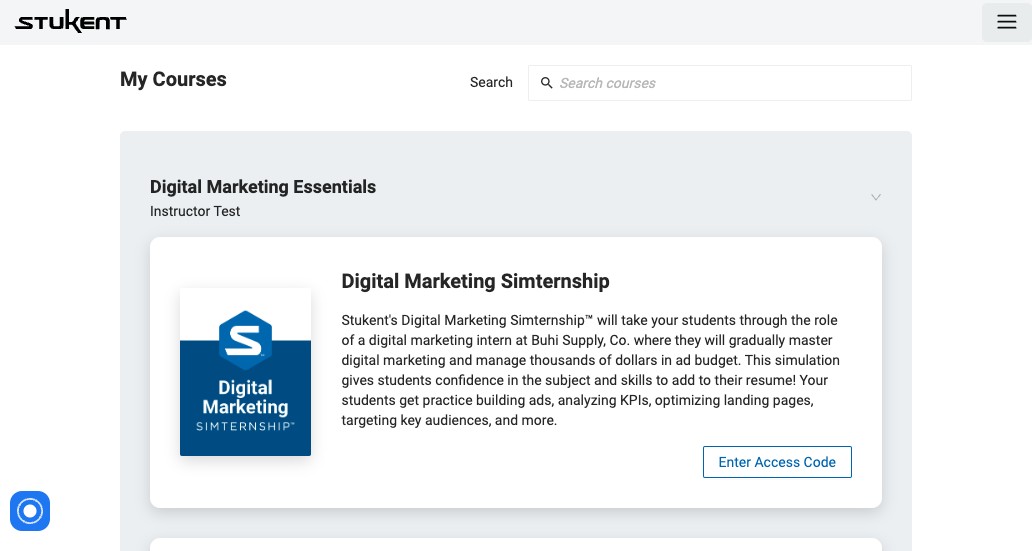Click the empty top header bar
This screenshot has height=551, width=1032.
point(550,22)
